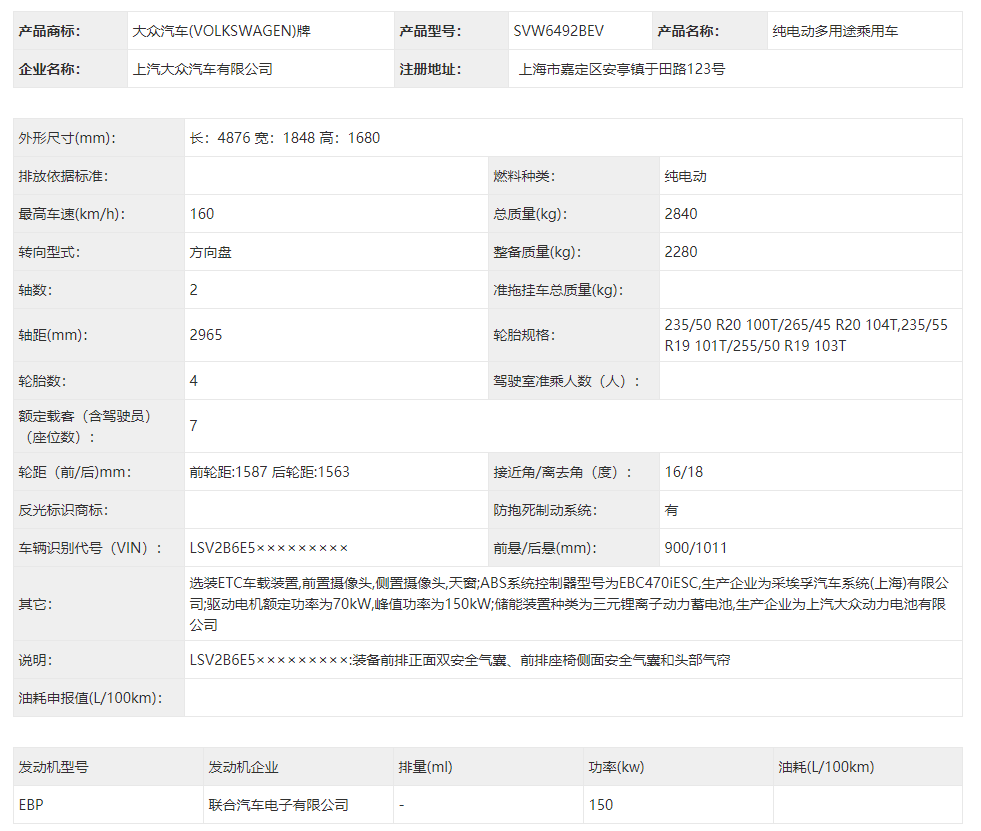Click the 车辆识别代号 (VIN) label

90,548
